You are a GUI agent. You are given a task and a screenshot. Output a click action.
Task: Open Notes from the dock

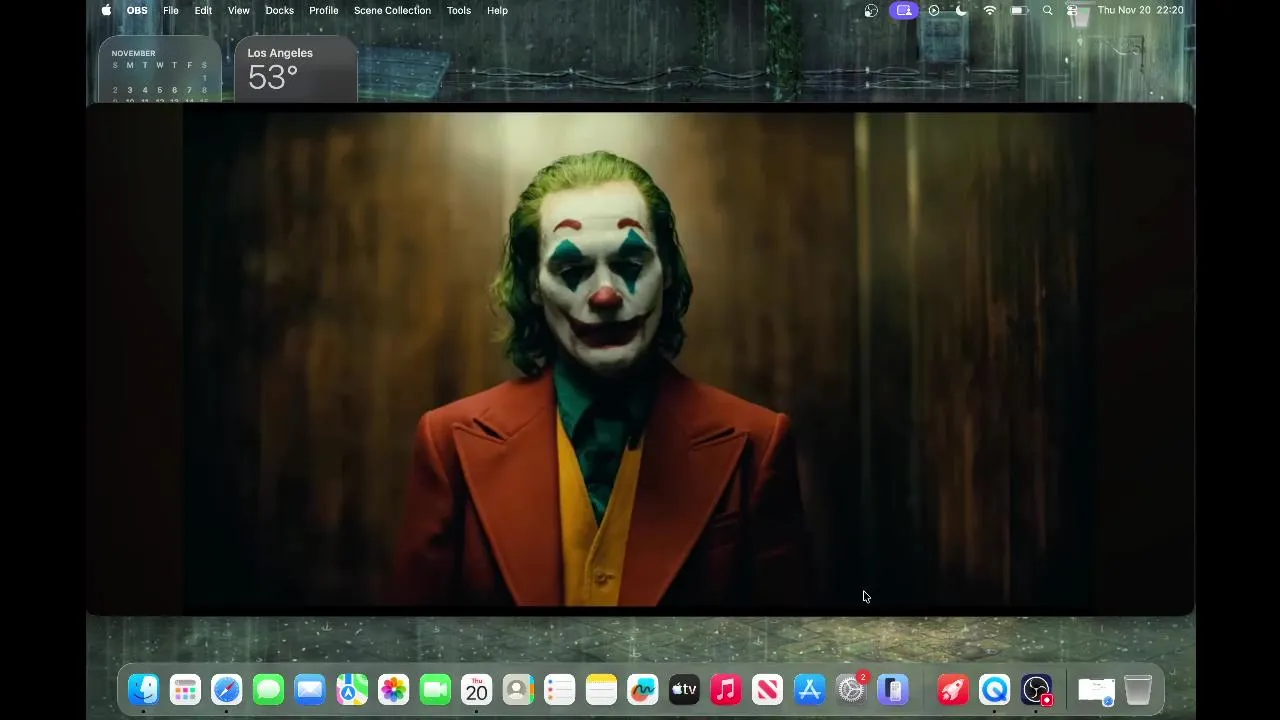[602, 689]
